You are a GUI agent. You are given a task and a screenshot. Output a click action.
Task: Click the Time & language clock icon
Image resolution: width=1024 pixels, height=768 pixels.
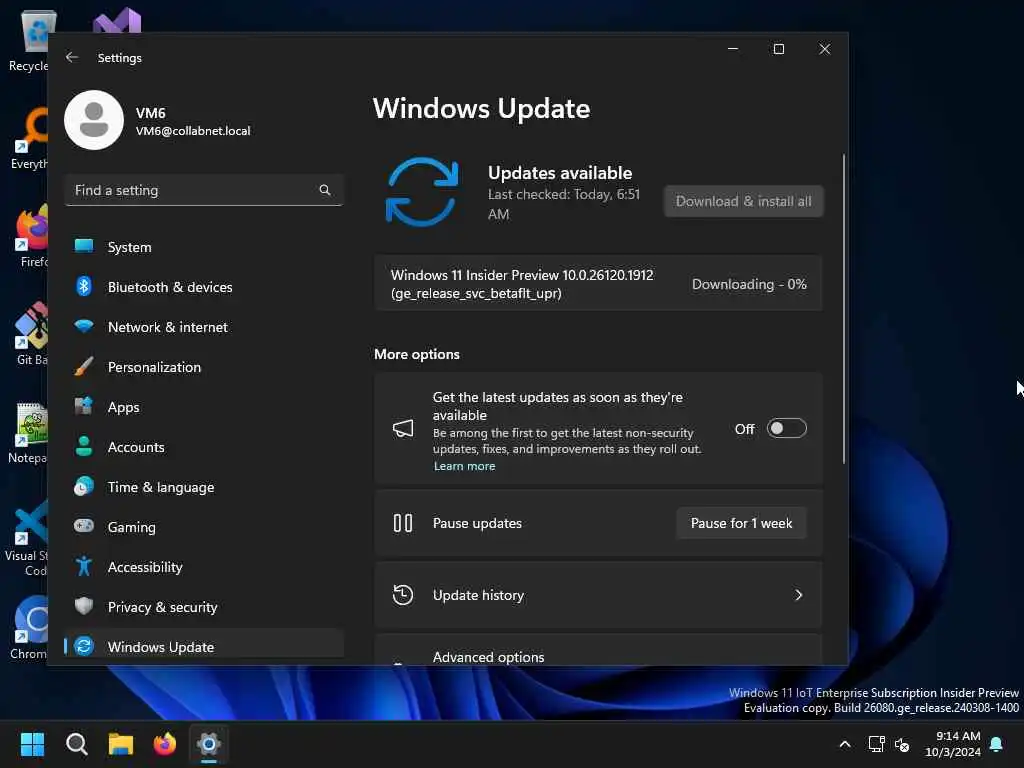(84, 487)
